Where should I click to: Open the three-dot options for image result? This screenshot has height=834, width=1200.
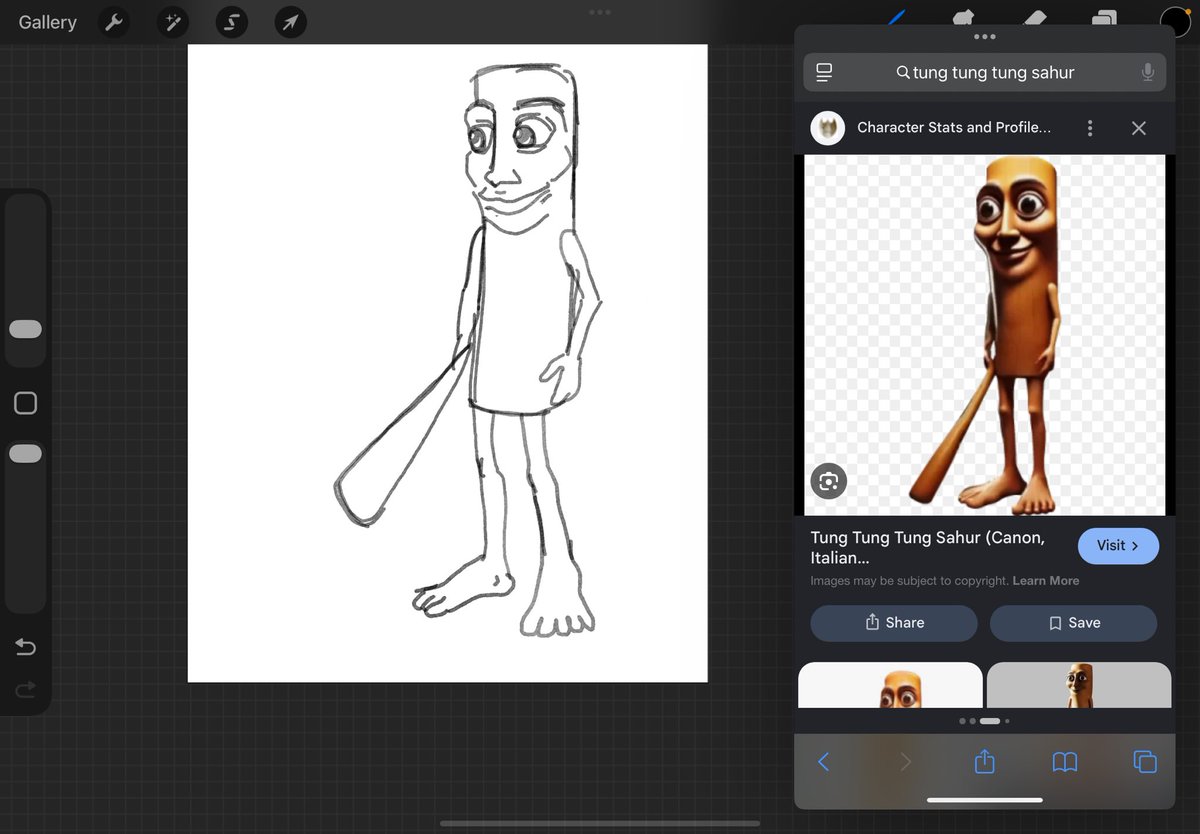[x=1090, y=128]
